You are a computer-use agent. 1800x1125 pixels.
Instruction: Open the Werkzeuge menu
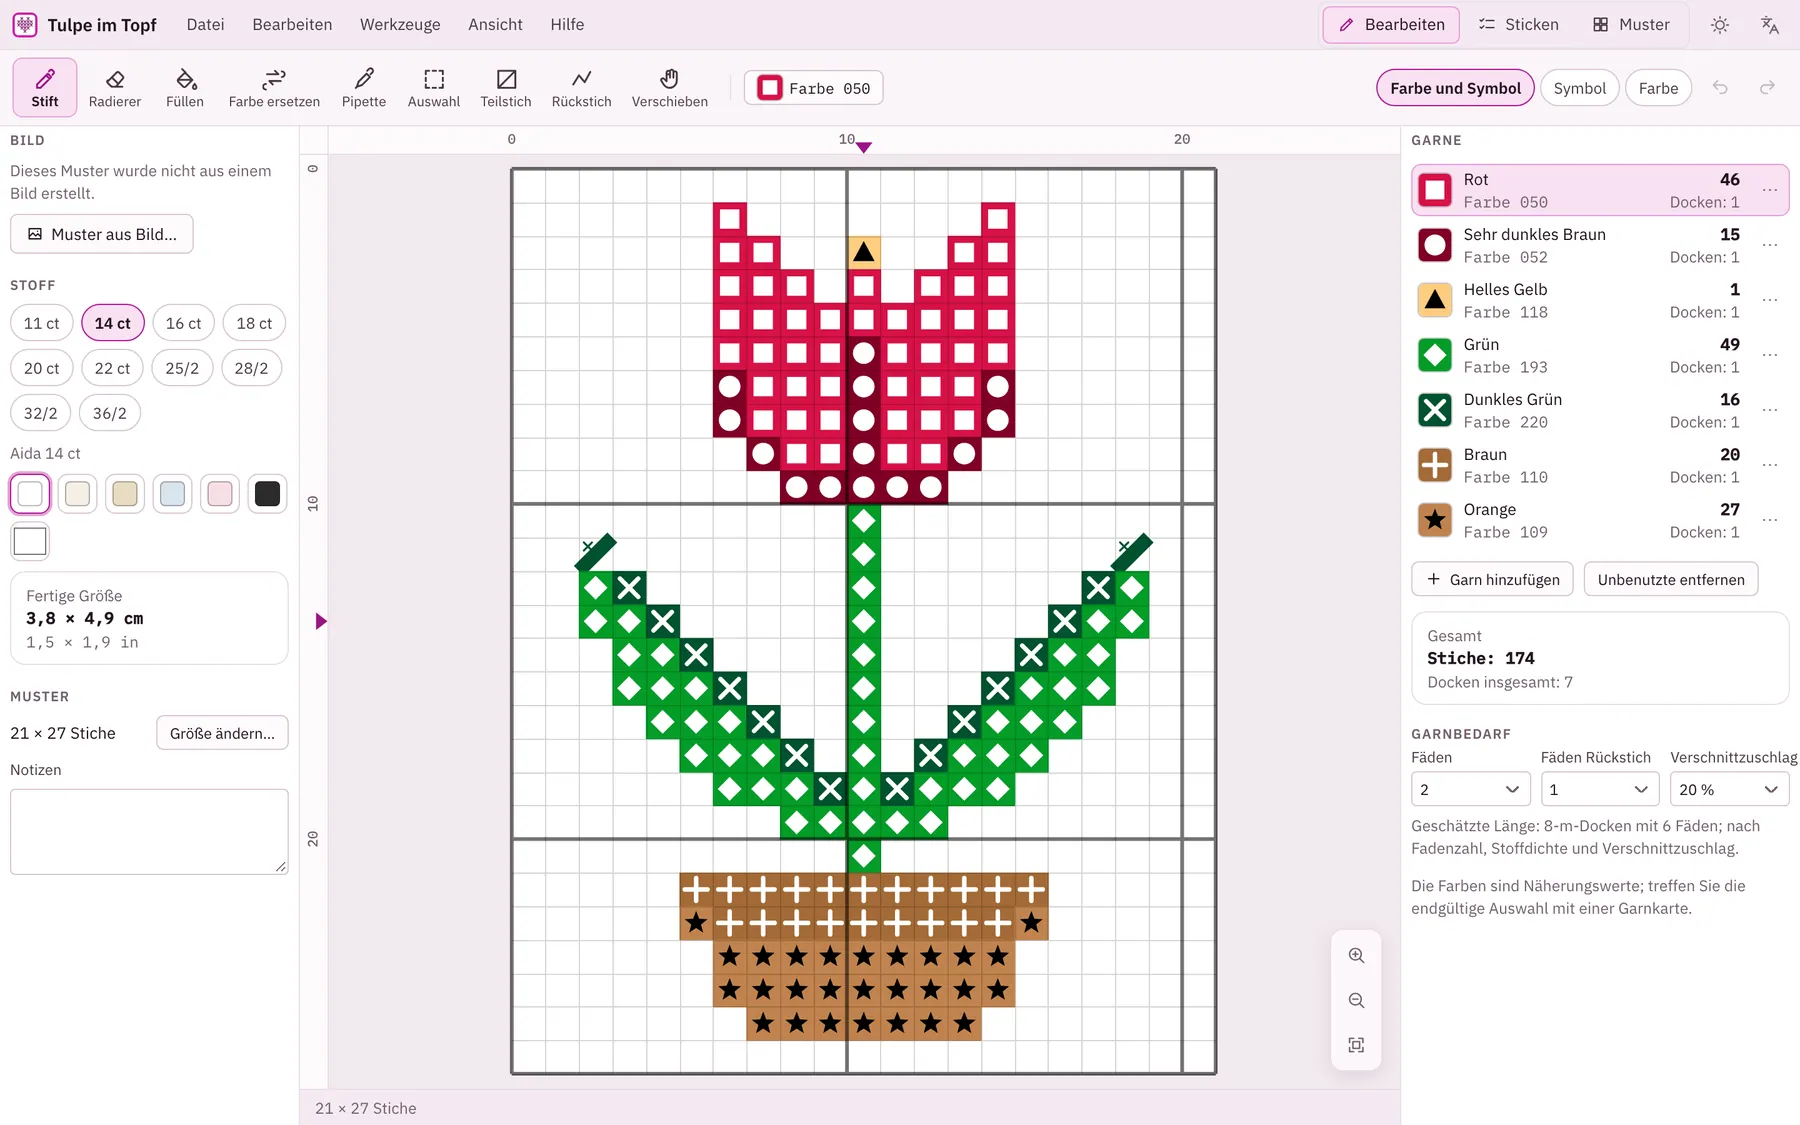point(400,25)
